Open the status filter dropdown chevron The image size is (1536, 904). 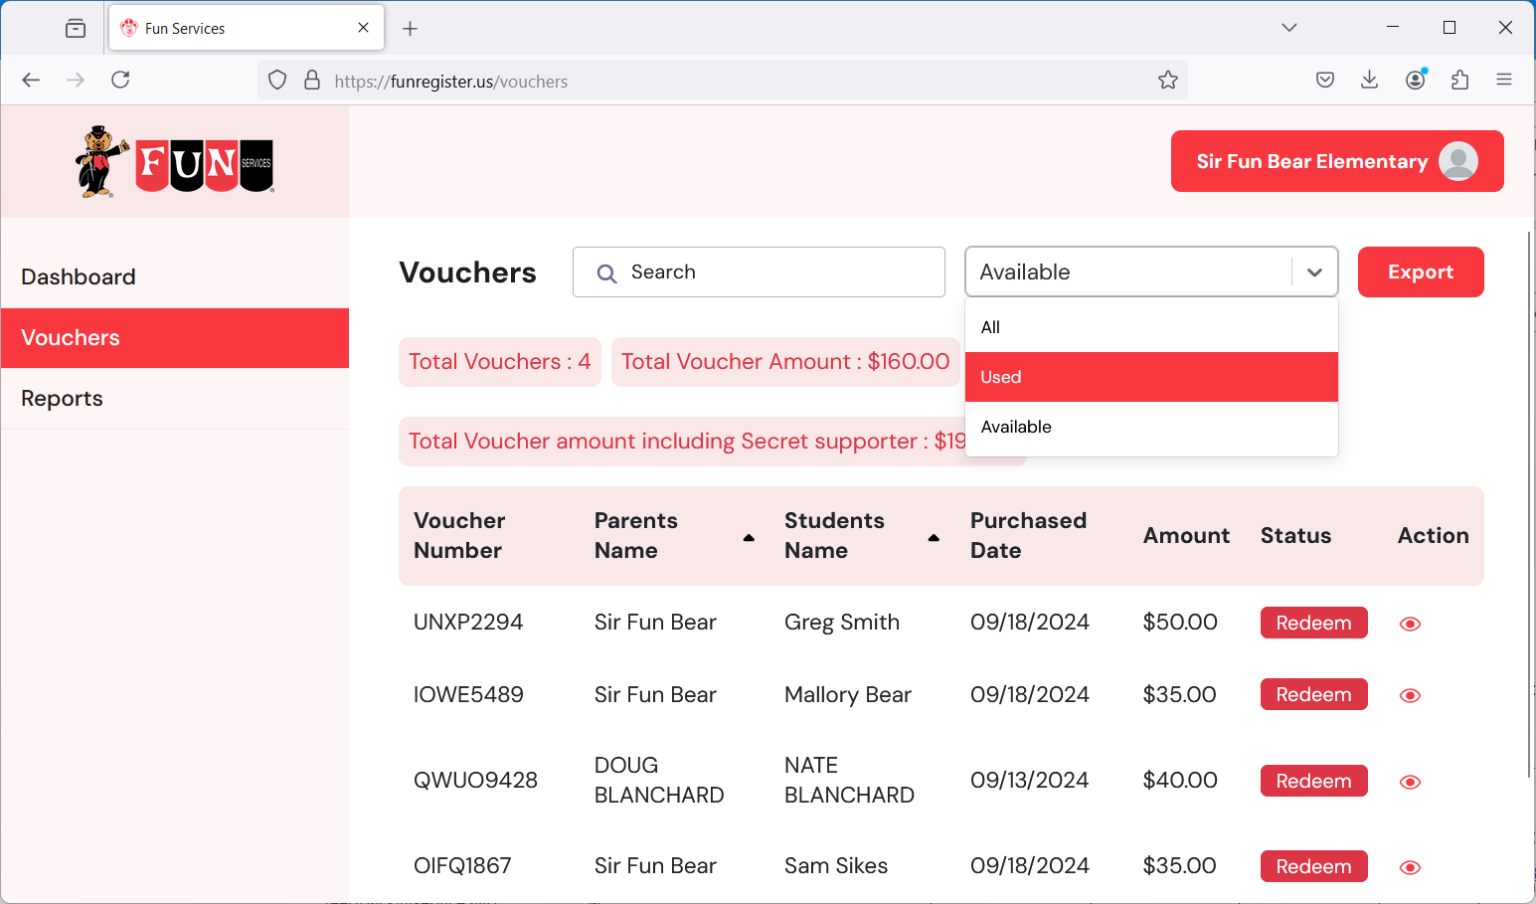1314,271
